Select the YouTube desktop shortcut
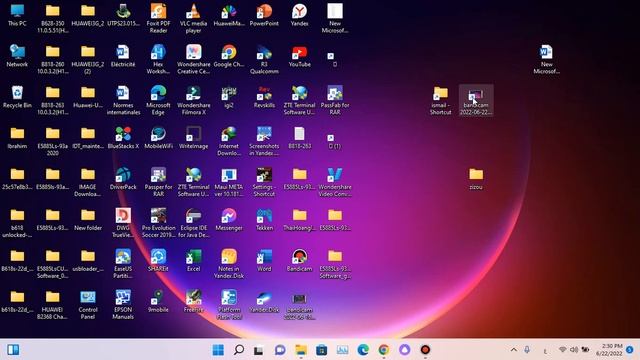This screenshot has height=360, width=640. pyautogui.click(x=299, y=56)
